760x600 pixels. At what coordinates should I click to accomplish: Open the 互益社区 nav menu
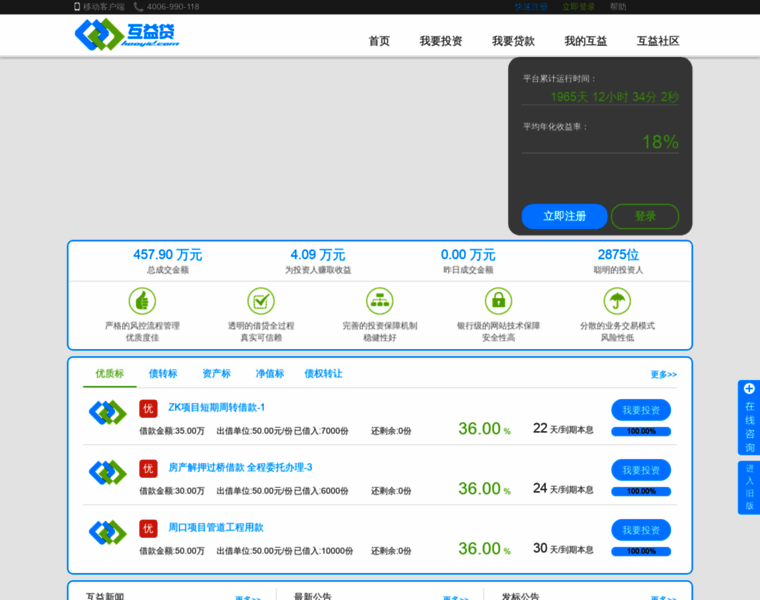[x=658, y=41]
